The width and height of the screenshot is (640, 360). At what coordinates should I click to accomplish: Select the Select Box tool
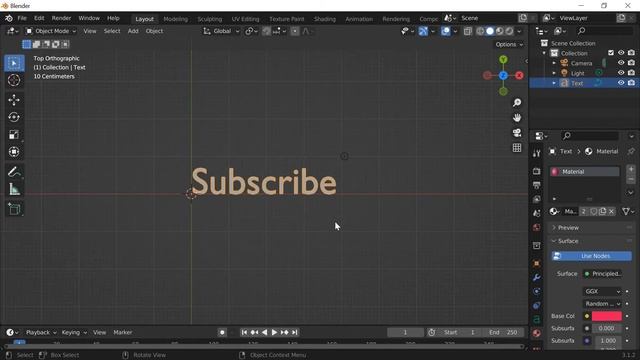14,63
